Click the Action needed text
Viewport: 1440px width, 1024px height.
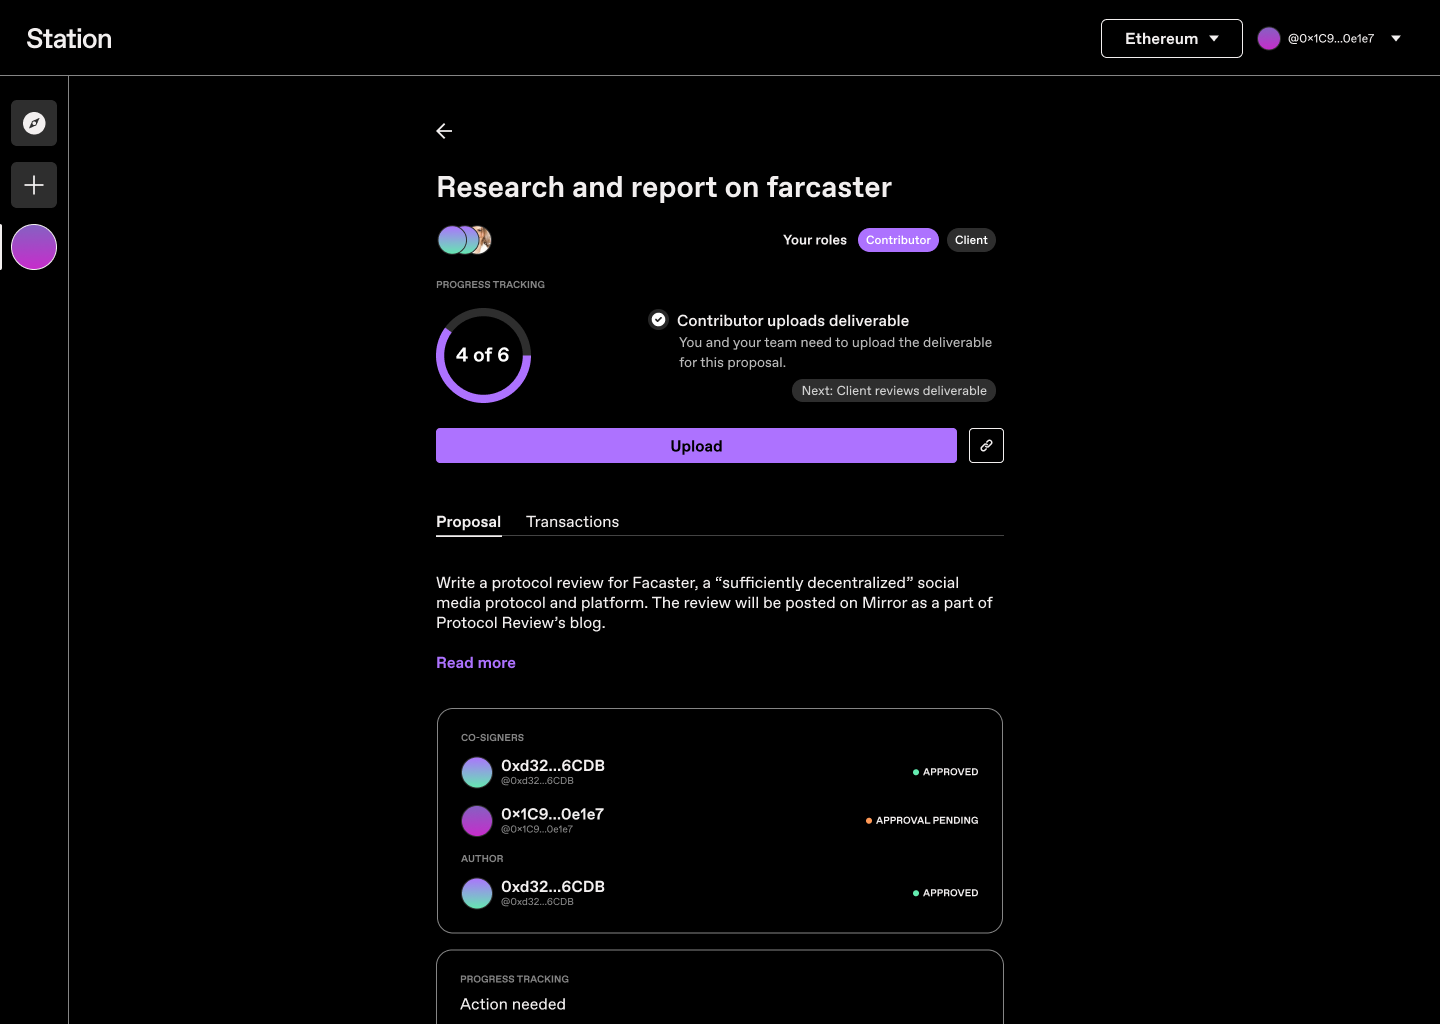click(513, 1004)
